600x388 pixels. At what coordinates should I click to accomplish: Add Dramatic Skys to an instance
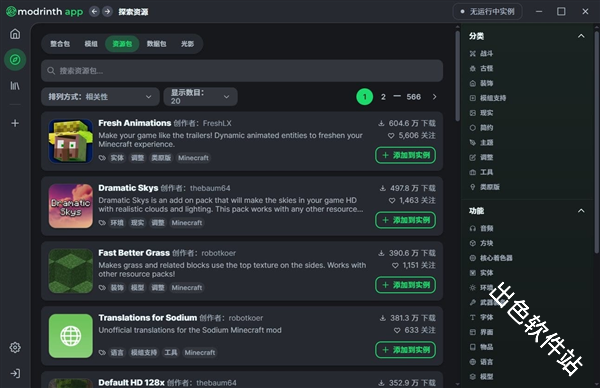(x=406, y=220)
